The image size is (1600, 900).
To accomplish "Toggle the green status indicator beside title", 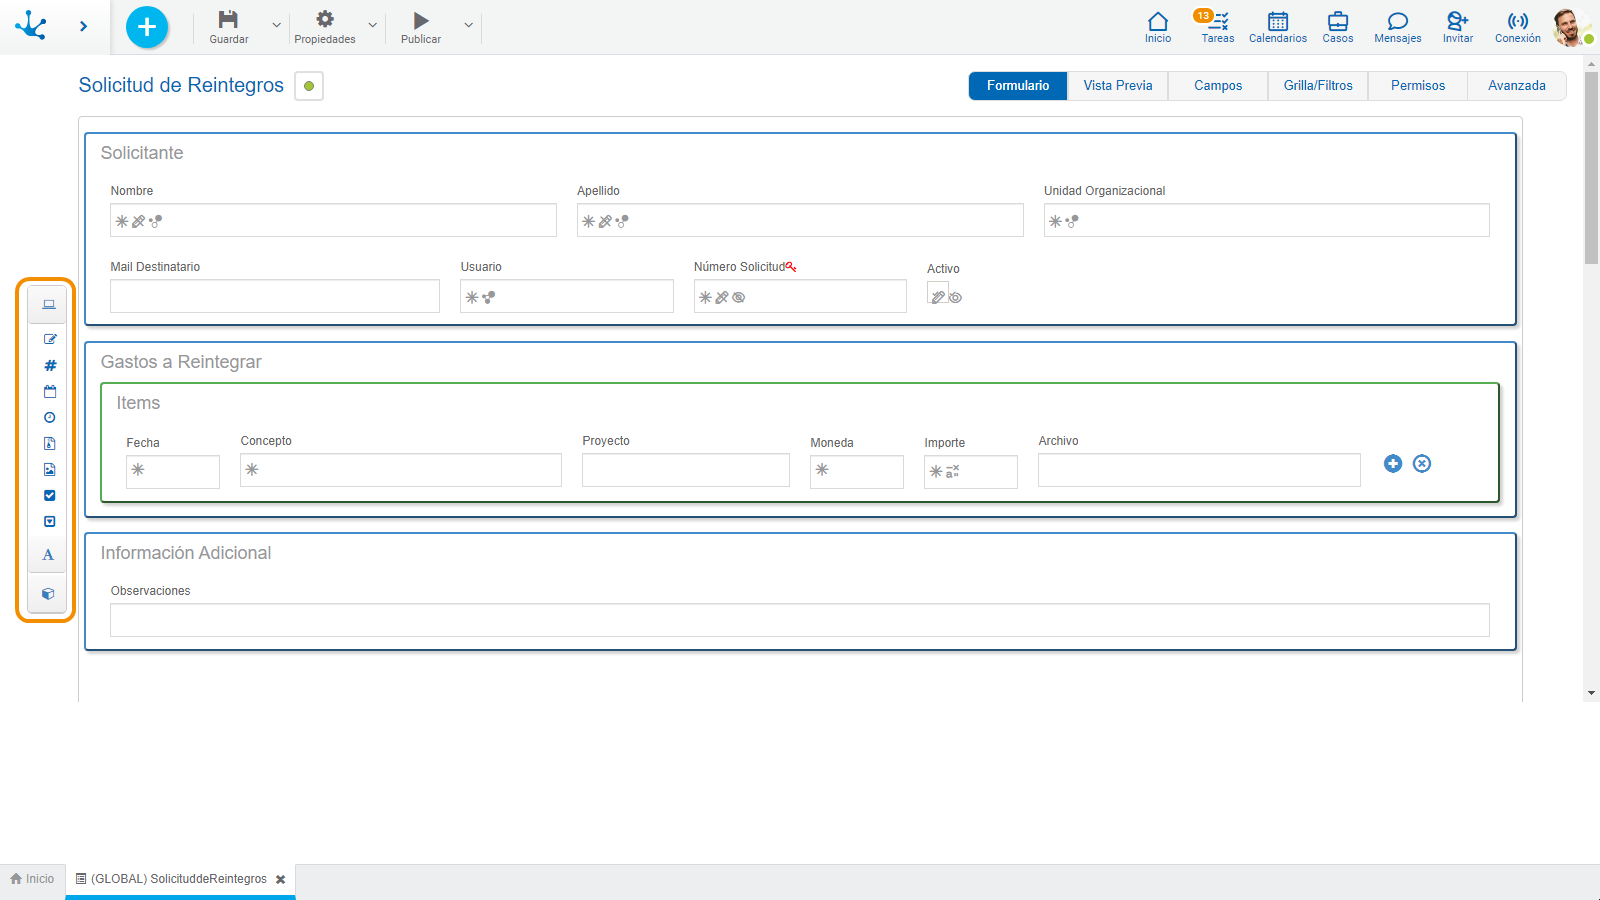I will coord(309,86).
